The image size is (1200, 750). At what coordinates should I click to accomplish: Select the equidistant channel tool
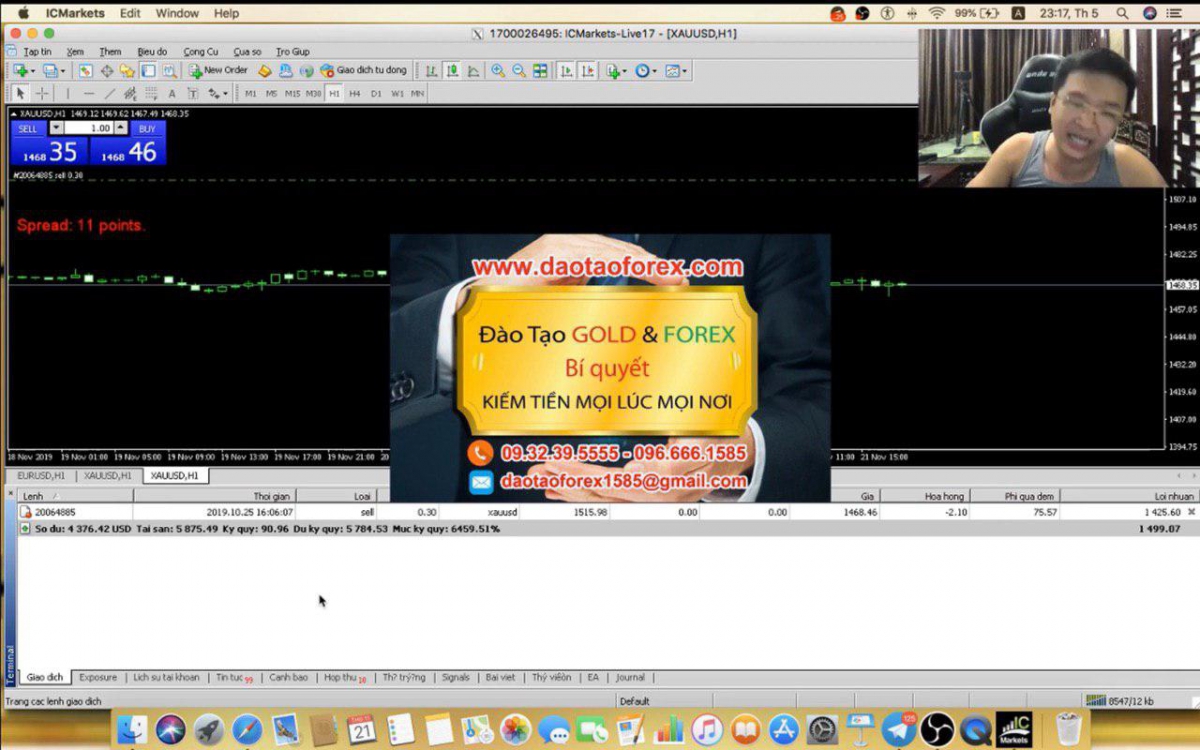tap(130, 93)
